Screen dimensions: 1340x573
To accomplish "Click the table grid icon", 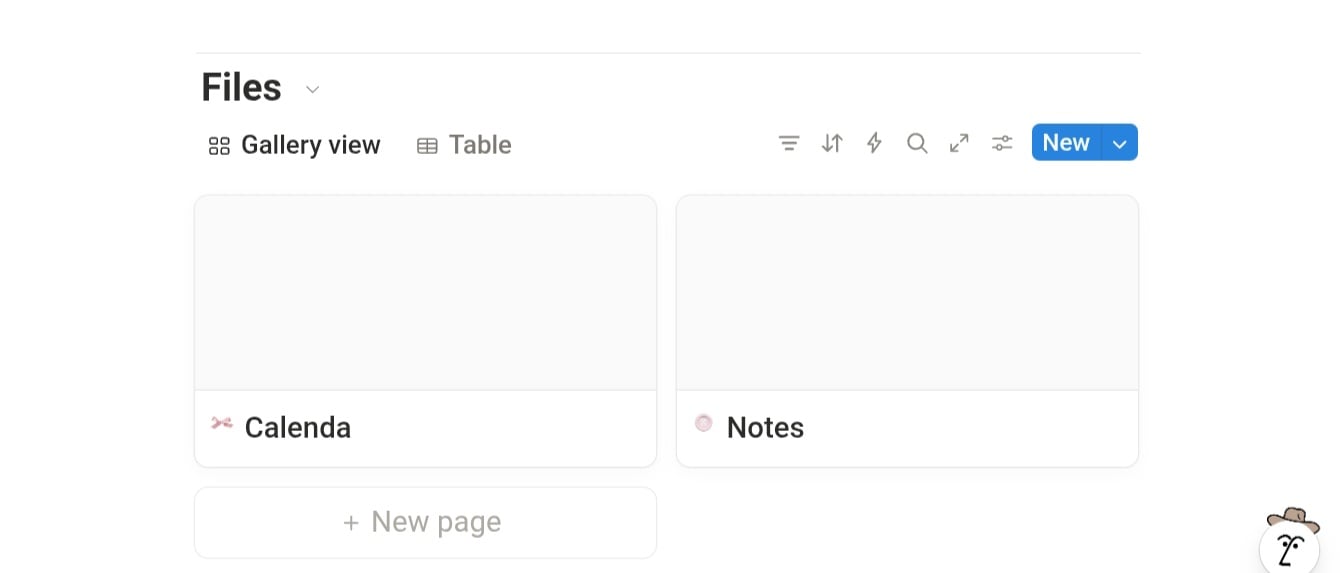I will pos(427,146).
